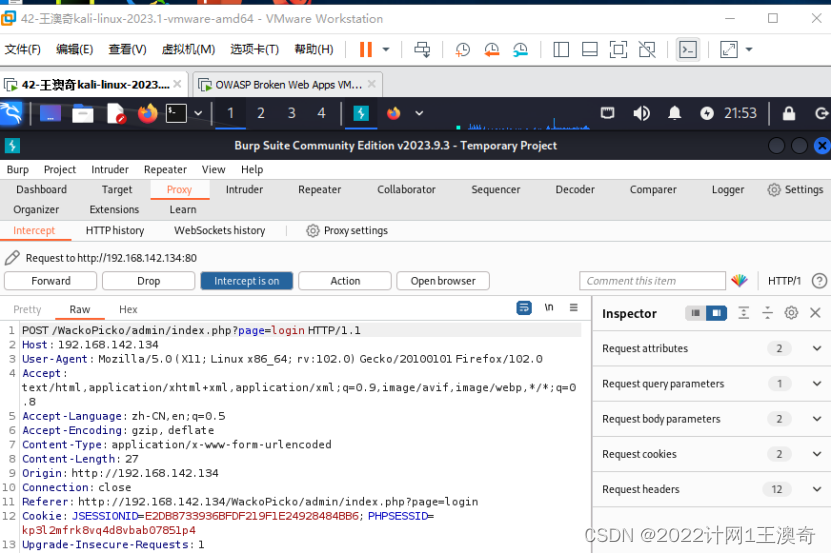The width and height of the screenshot is (831, 554).
Task: Open the stretch display dropdown arrow
Action: pyautogui.click(x=749, y=49)
